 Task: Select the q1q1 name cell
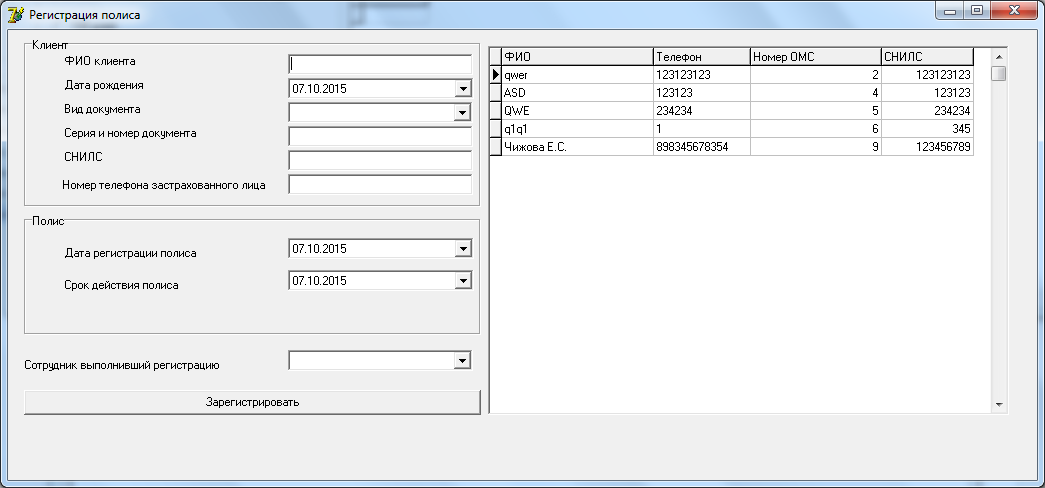click(x=577, y=129)
